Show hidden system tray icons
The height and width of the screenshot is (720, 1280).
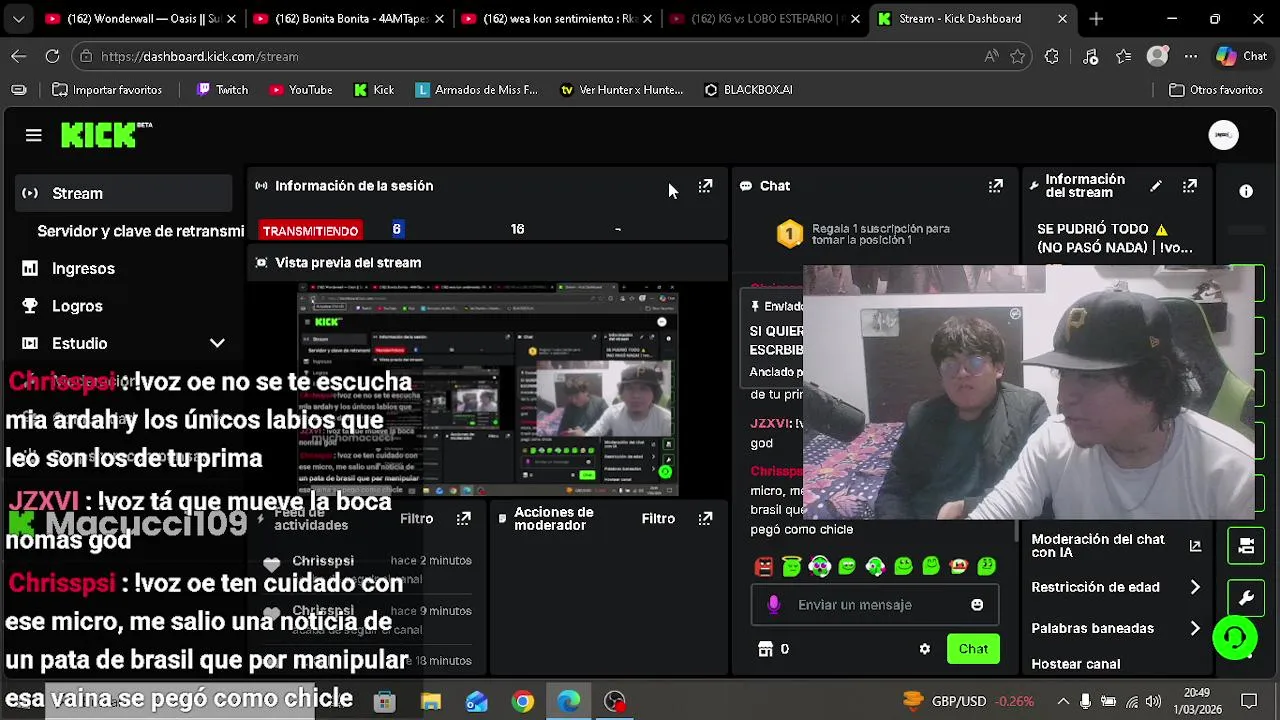[x=1062, y=701]
